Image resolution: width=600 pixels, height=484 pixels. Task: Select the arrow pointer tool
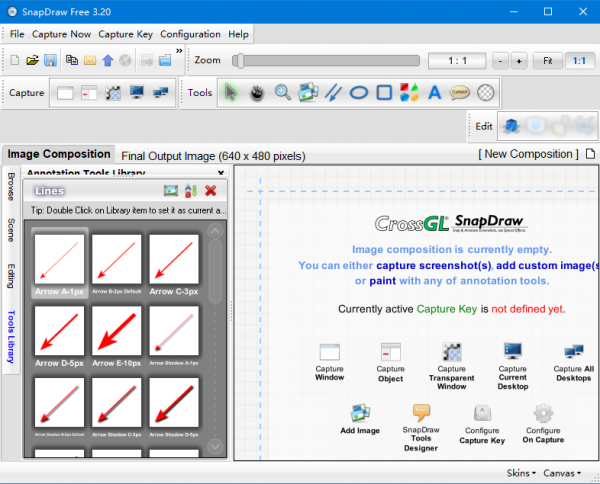[231, 93]
